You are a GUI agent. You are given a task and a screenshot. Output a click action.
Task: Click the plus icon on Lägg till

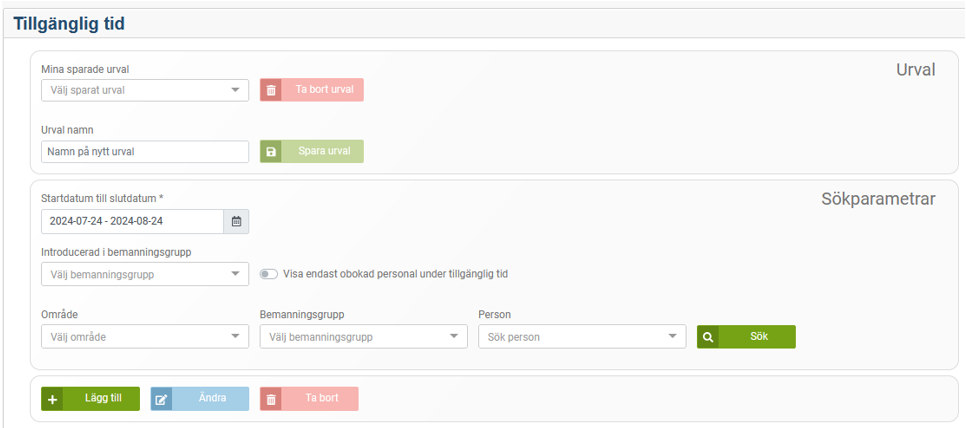tap(53, 399)
